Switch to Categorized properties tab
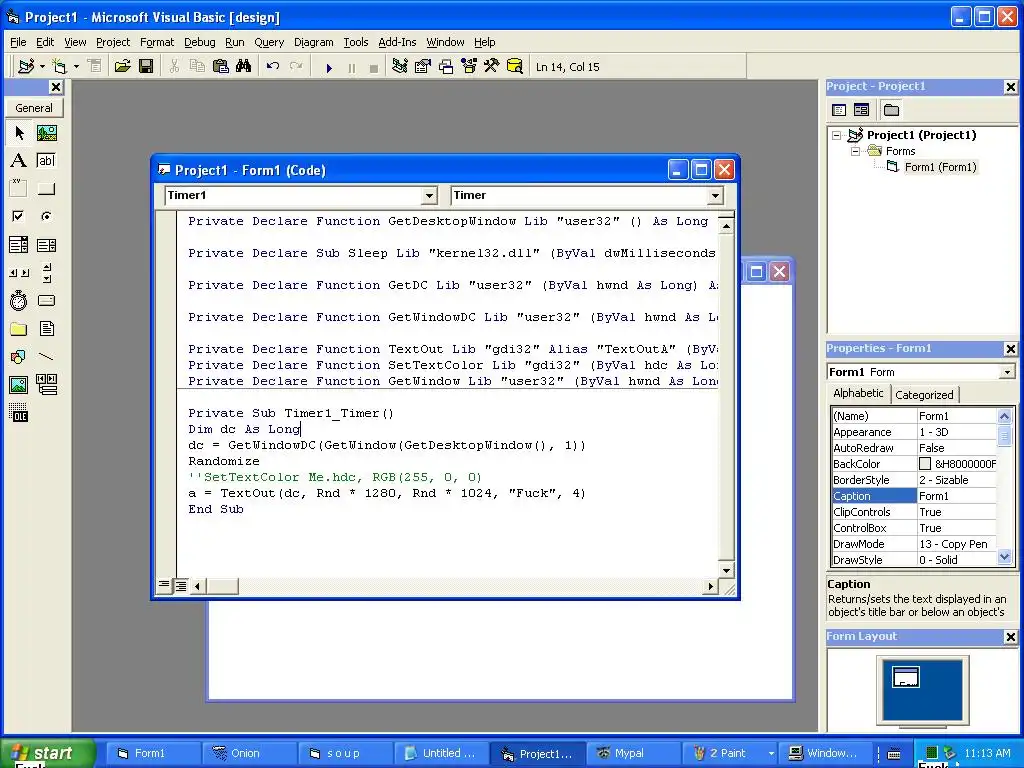The image size is (1024, 768). pyautogui.click(x=924, y=394)
